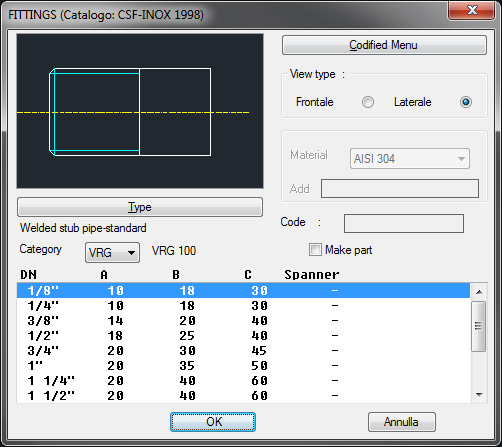Click the Type button
The width and height of the screenshot is (502, 447).
click(140, 207)
